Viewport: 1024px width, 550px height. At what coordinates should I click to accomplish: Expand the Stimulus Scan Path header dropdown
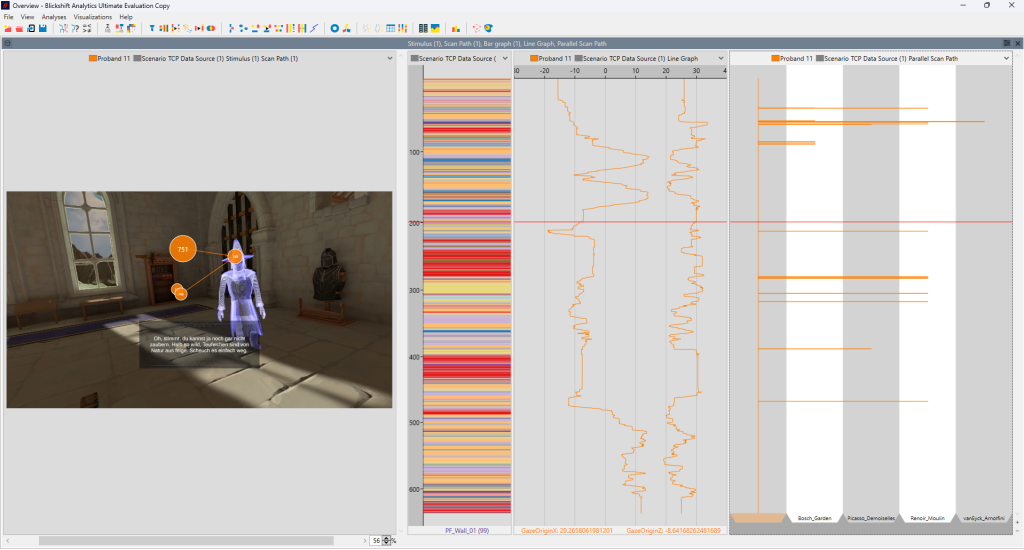tap(390, 59)
